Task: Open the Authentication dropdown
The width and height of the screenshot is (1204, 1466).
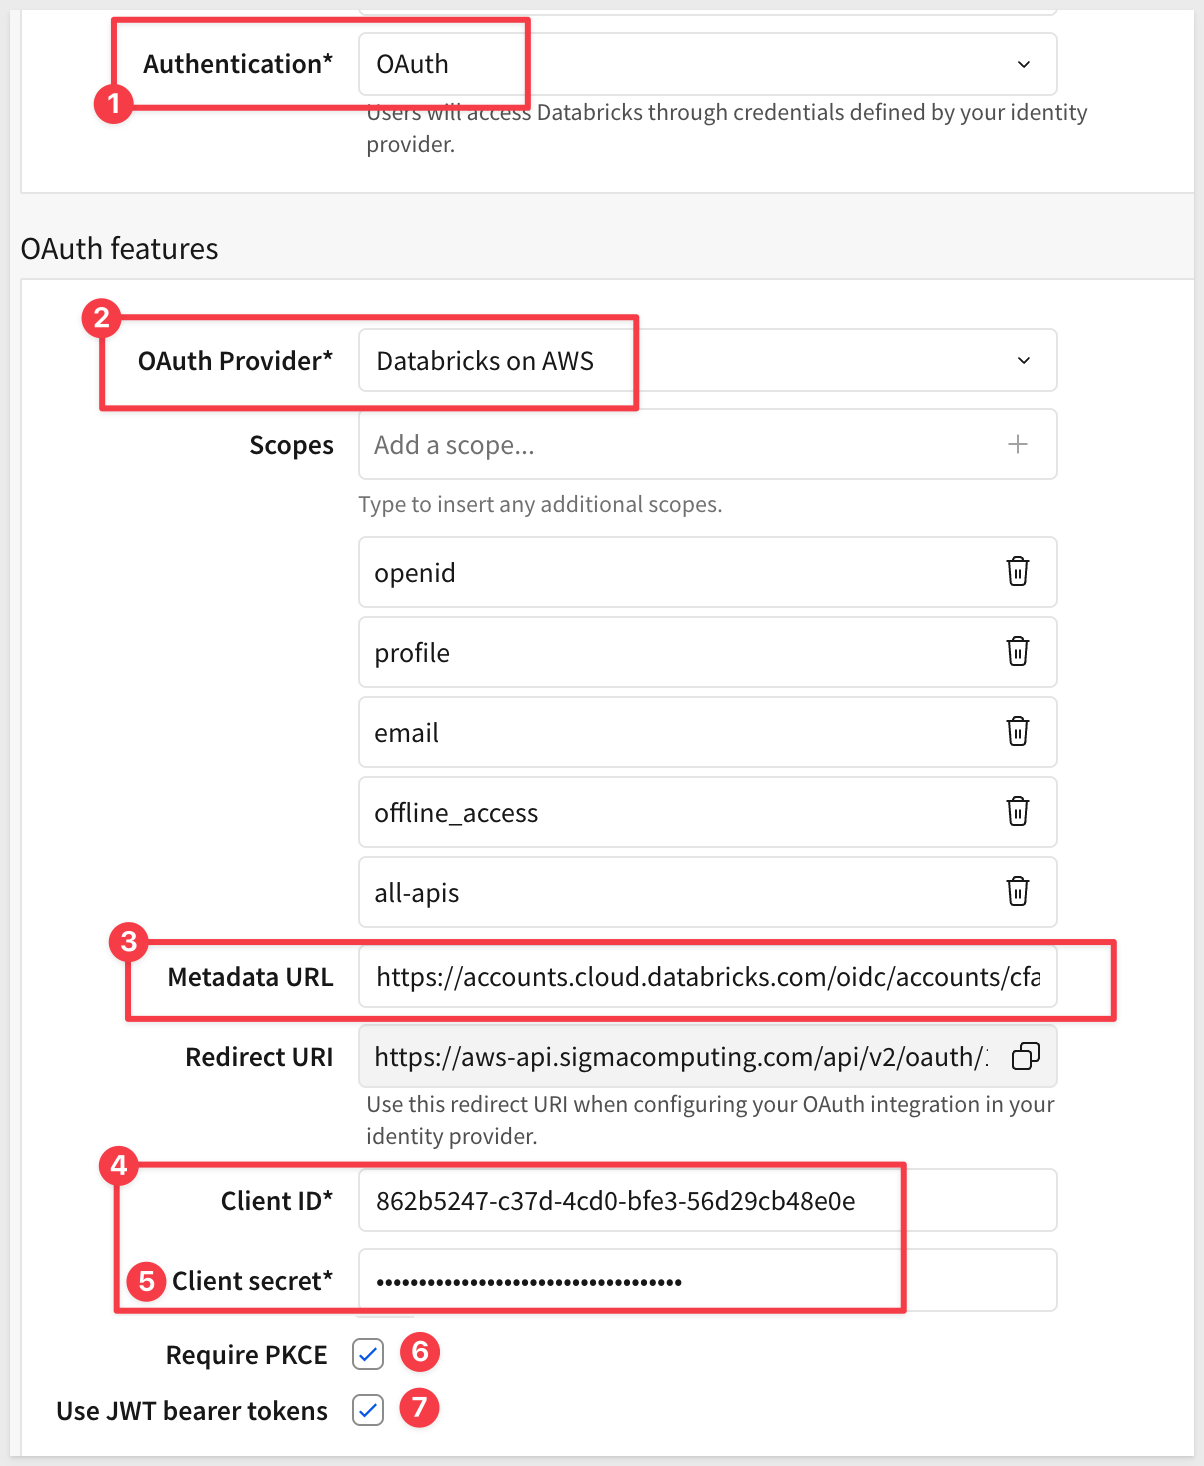Action: [x=706, y=64]
